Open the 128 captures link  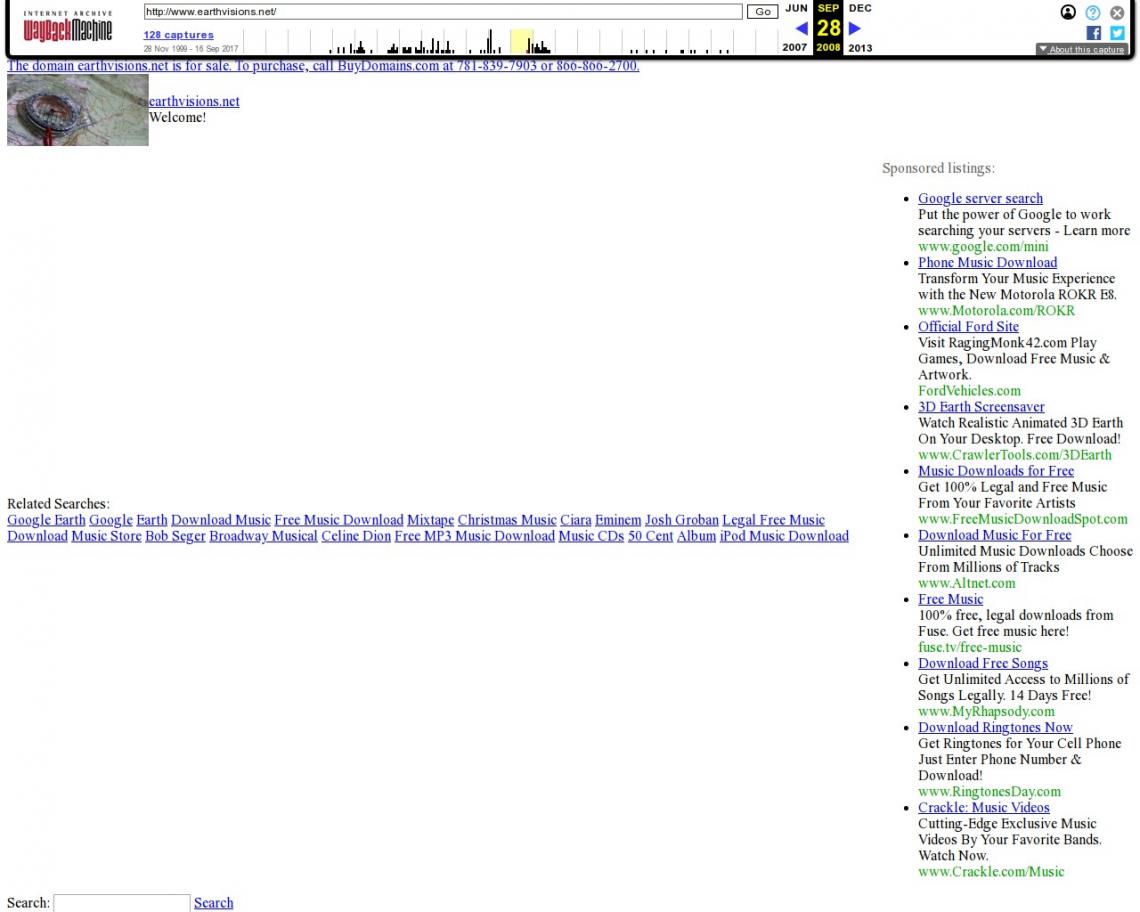pyautogui.click(x=178, y=34)
